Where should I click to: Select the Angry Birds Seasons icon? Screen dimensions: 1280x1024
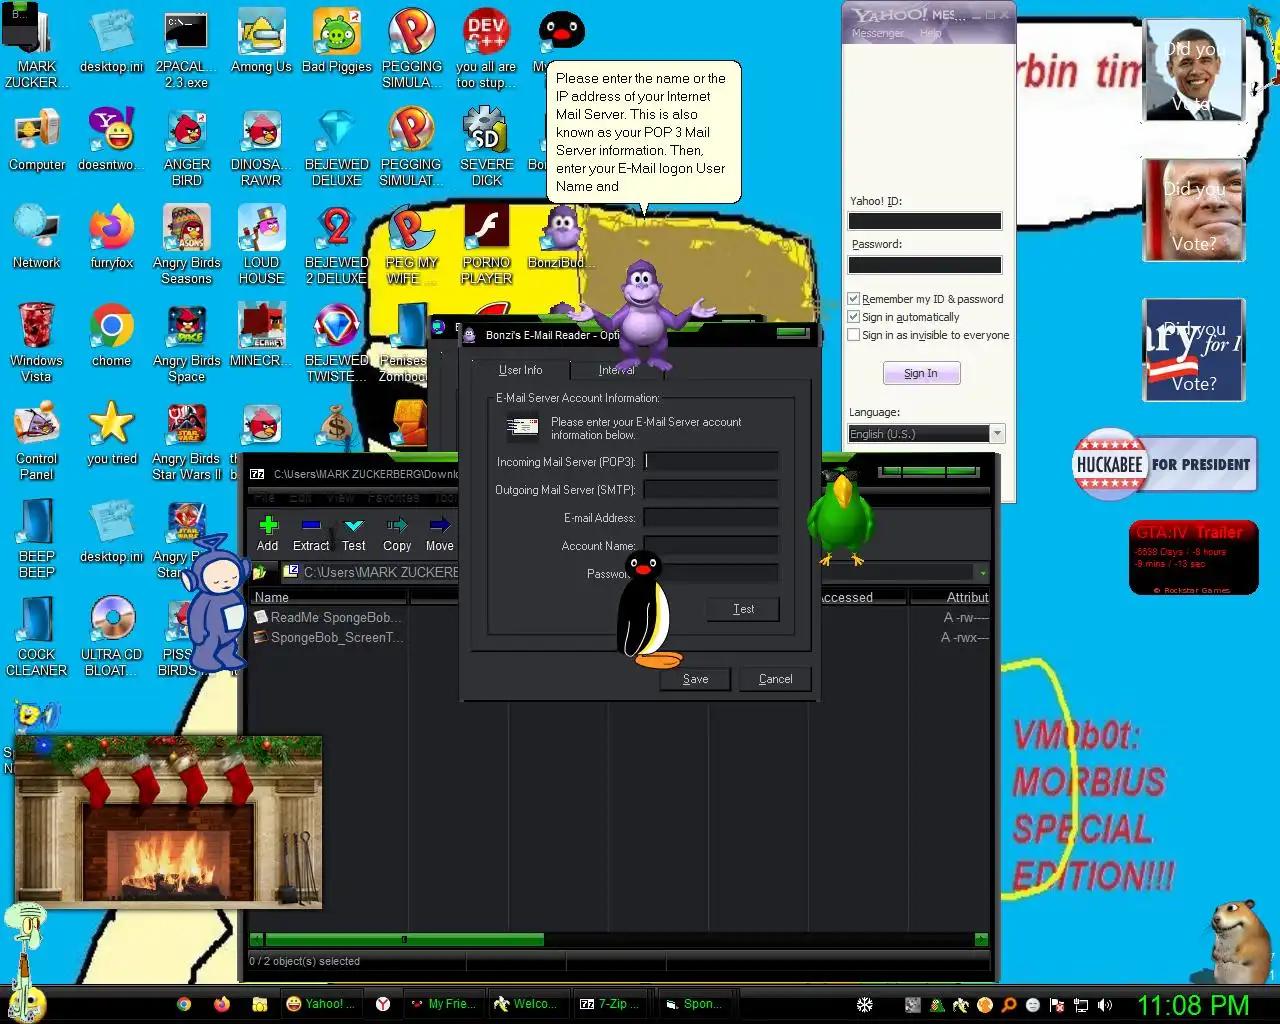pos(186,246)
